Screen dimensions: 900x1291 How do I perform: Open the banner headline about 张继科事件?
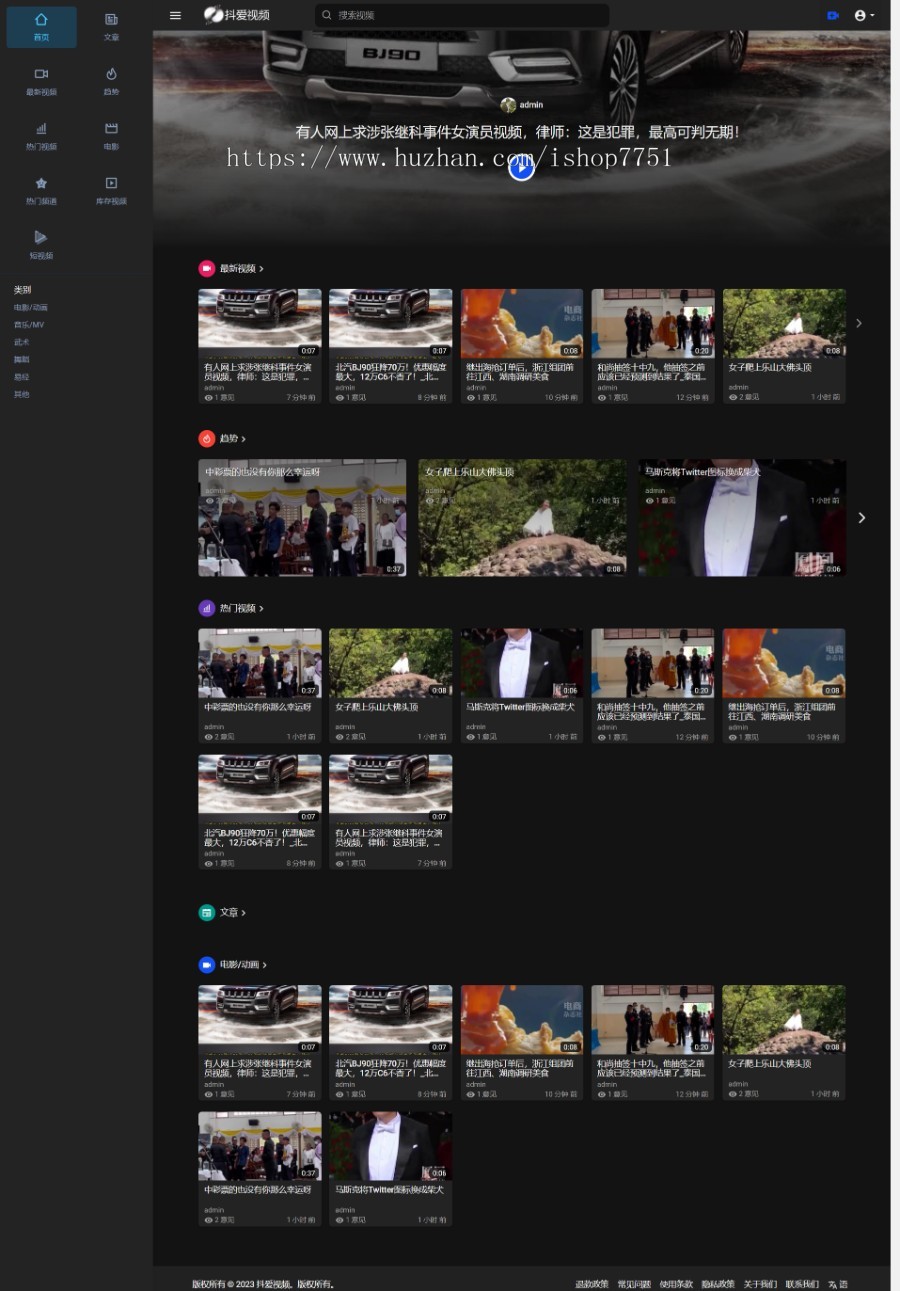[x=517, y=131]
